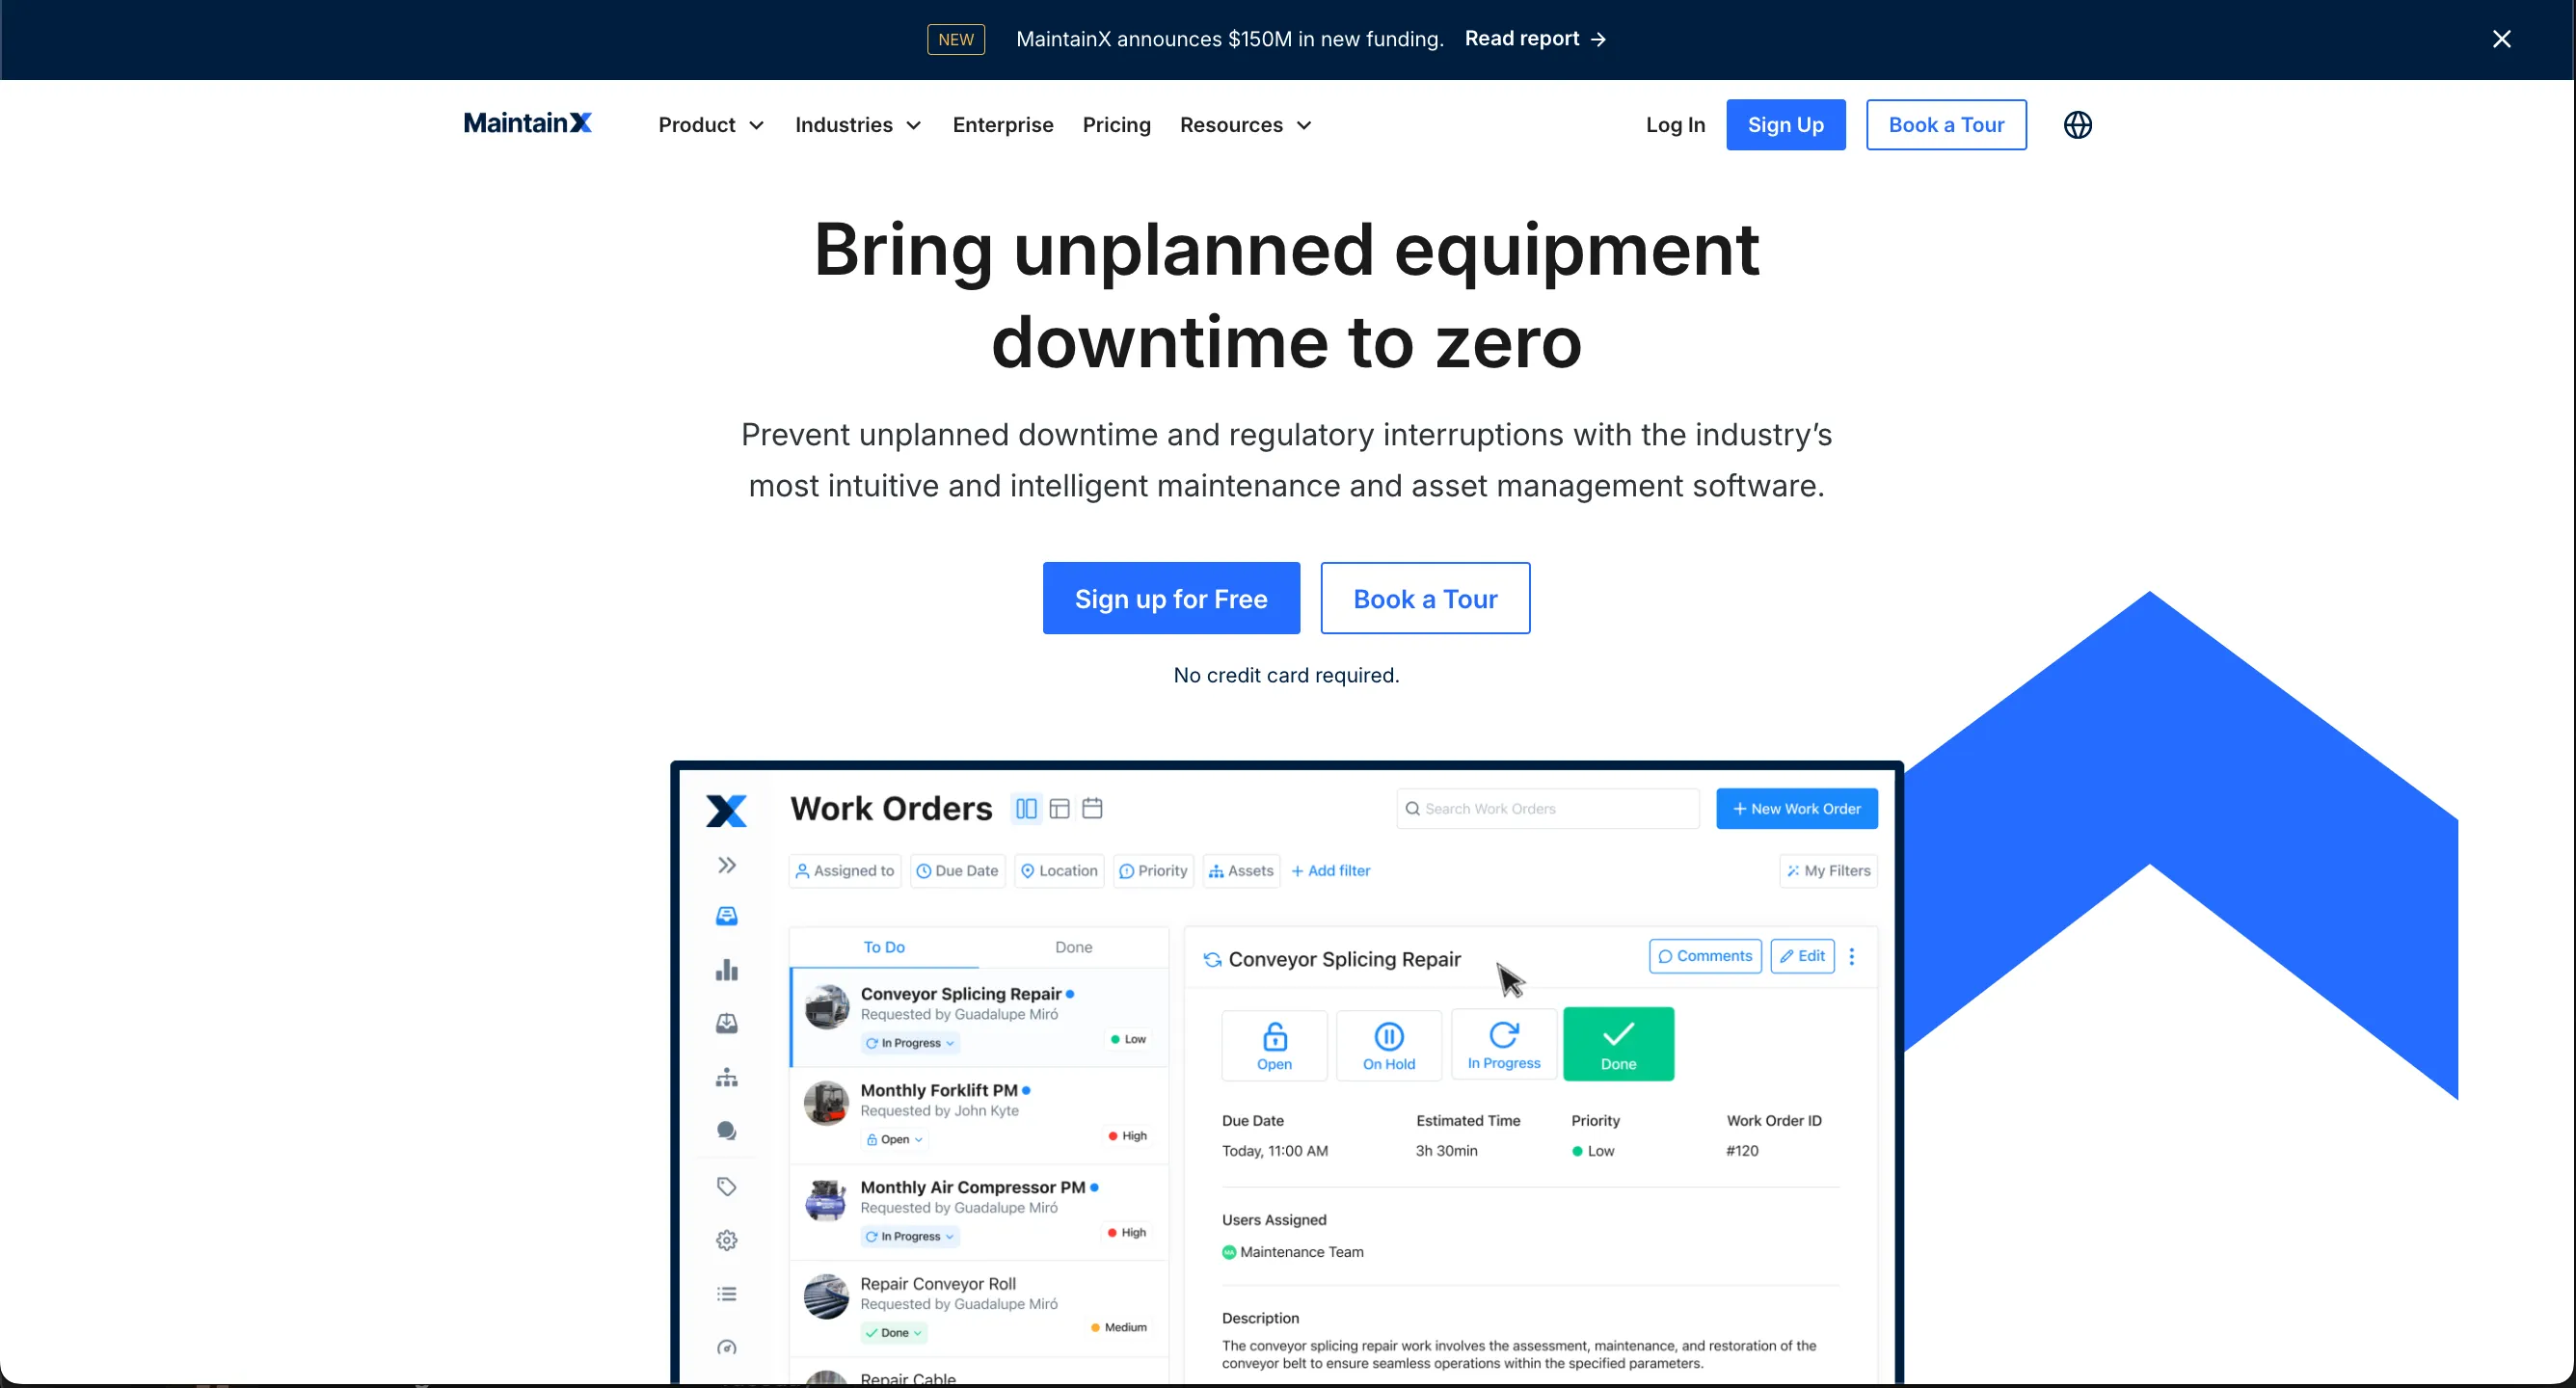Screen dimensions: 2576x1388
Task: Set work order status to On Hold
Action: pyautogui.click(x=1389, y=1045)
